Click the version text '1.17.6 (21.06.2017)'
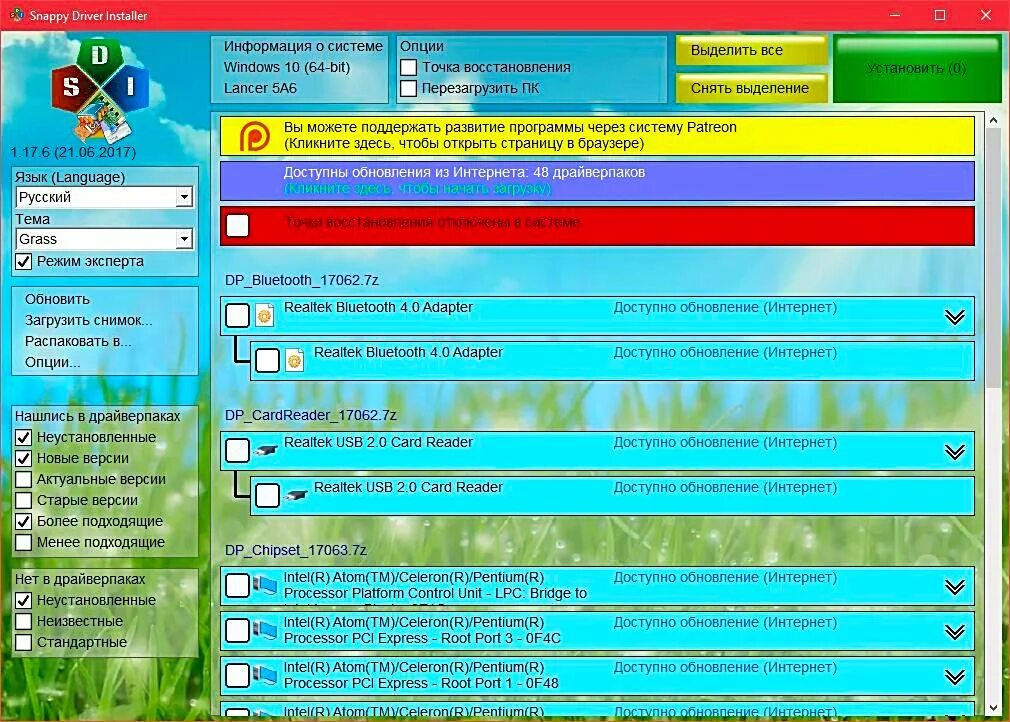 [x=73, y=153]
